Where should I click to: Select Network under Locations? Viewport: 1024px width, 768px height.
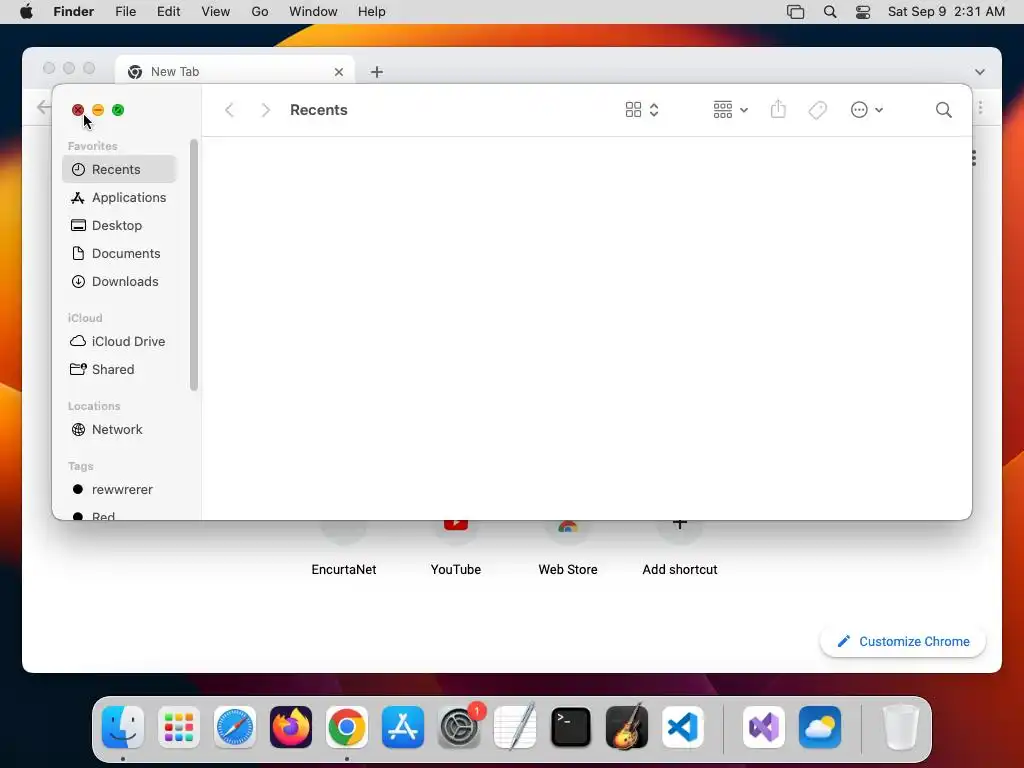pos(119,430)
